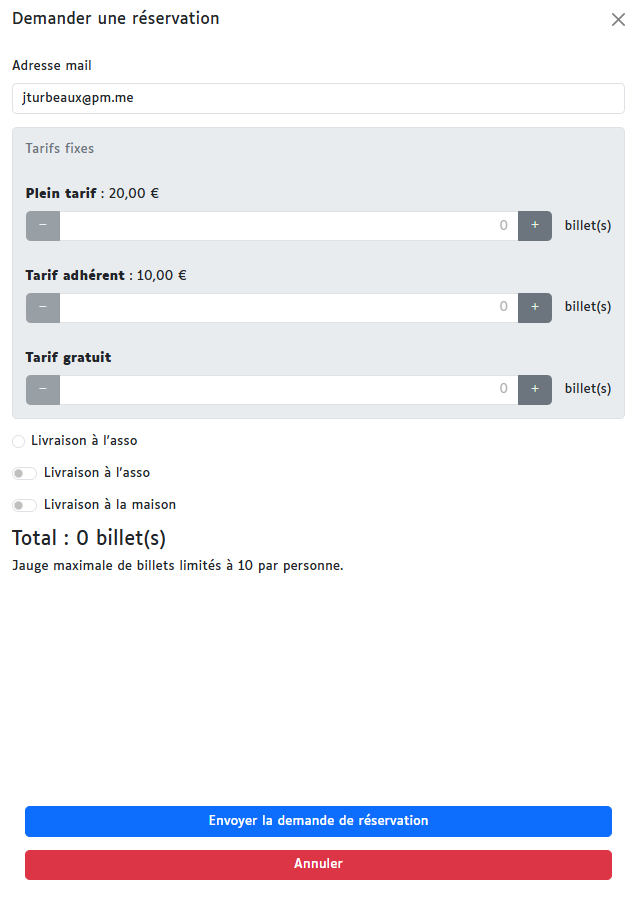
Task: Click the Demander une réservation title
Action: coord(116,19)
